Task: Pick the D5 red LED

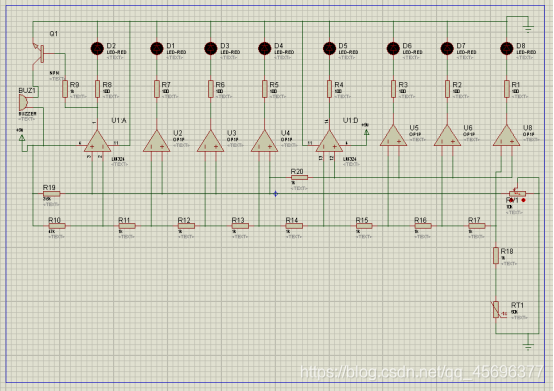Action: (329, 48)
